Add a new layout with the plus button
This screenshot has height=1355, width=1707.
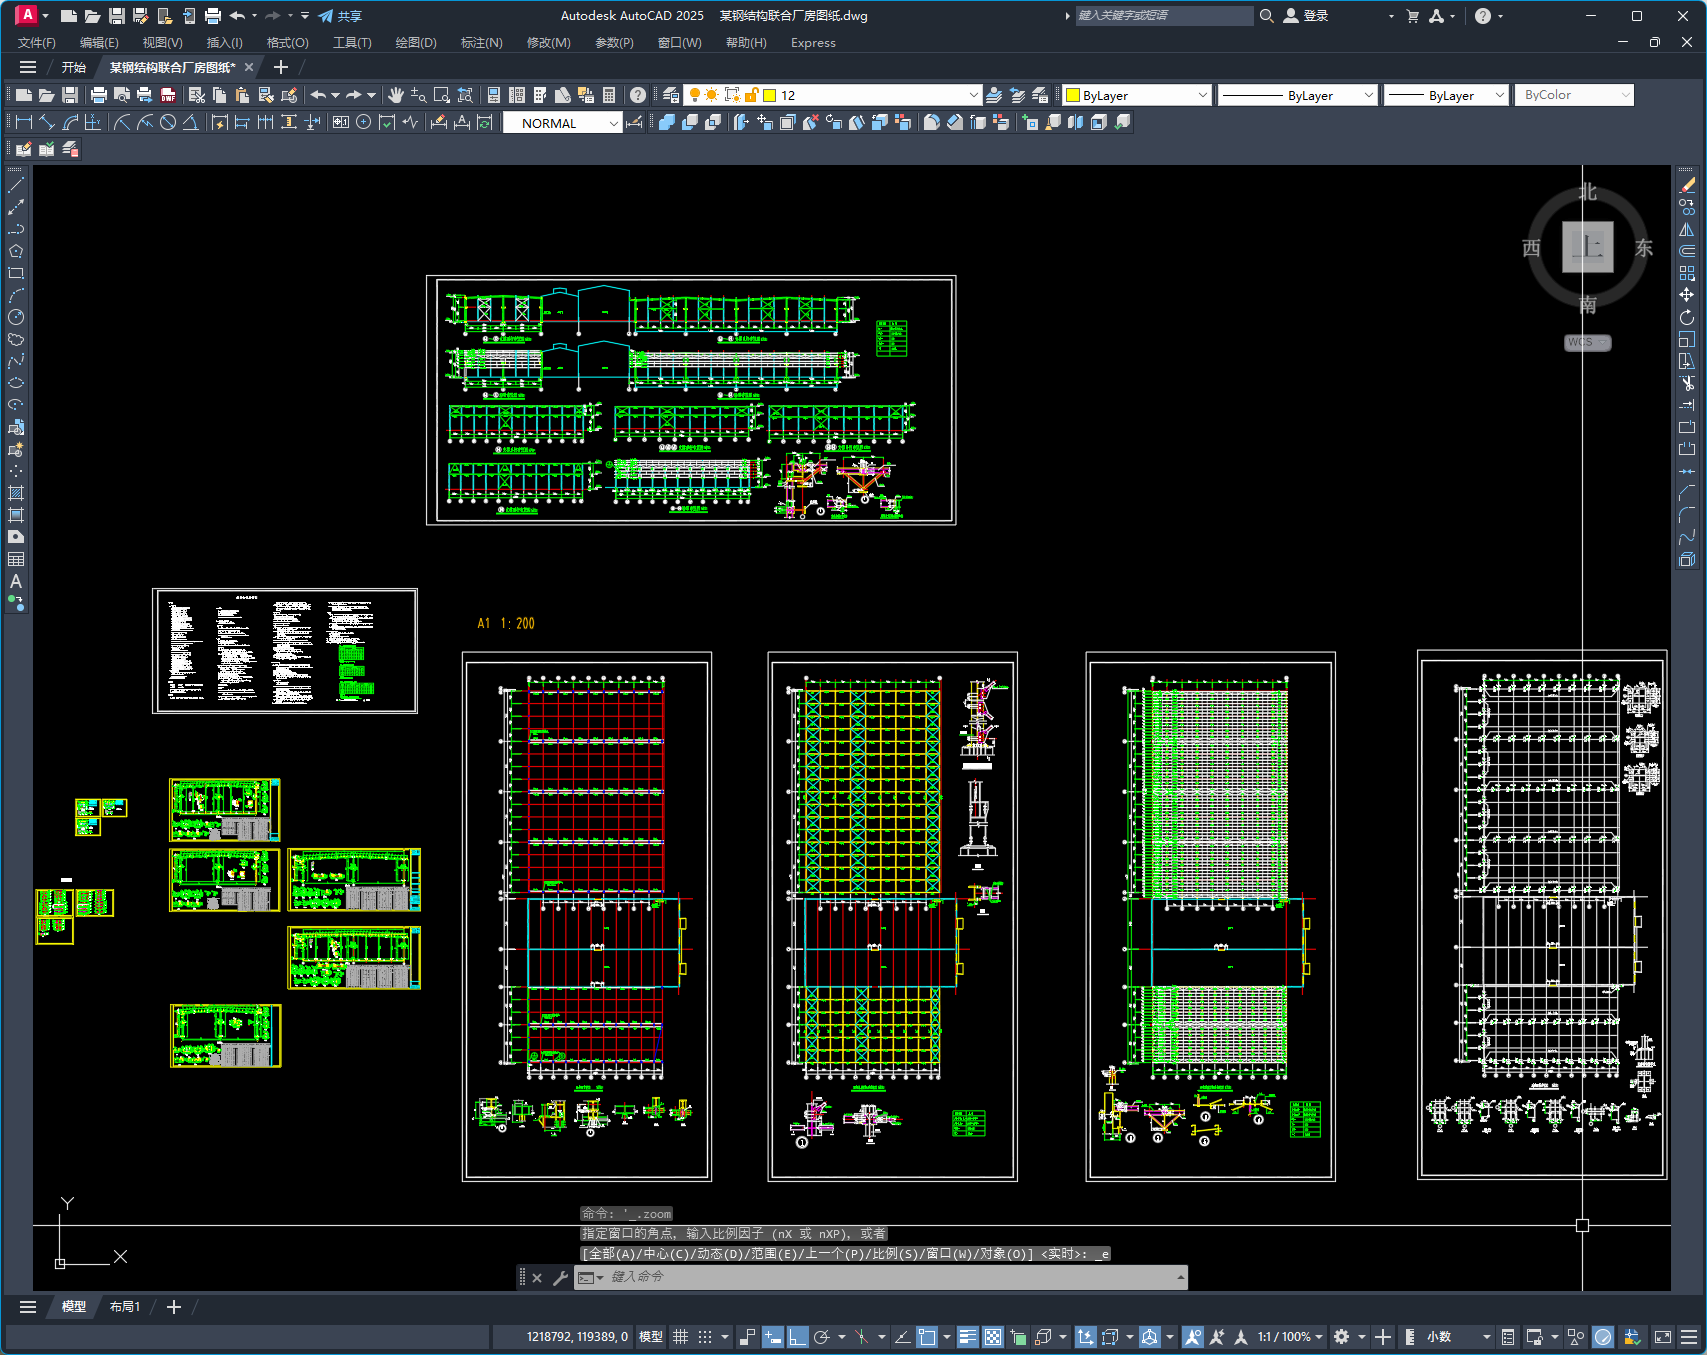pos(174,1307)
